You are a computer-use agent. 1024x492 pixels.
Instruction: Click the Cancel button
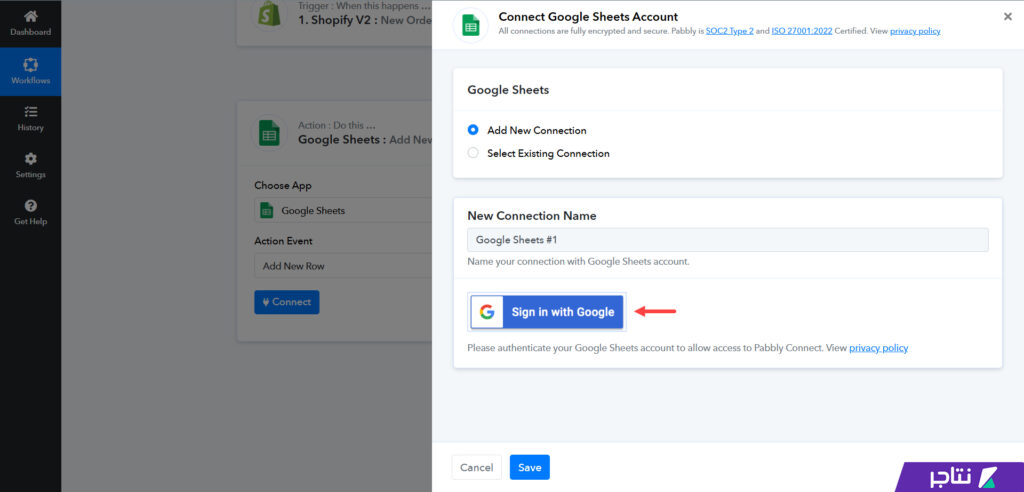pyautogui.click(x=476, y=467)
